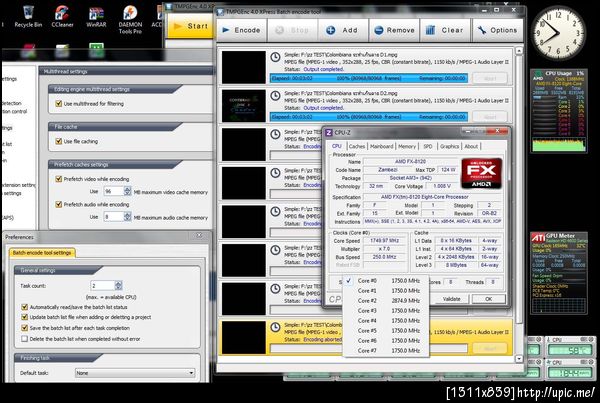Switch to the Caches tab in CPU-Z
Viewport: 600px width, 403px height.
click(x=357, y=146)
